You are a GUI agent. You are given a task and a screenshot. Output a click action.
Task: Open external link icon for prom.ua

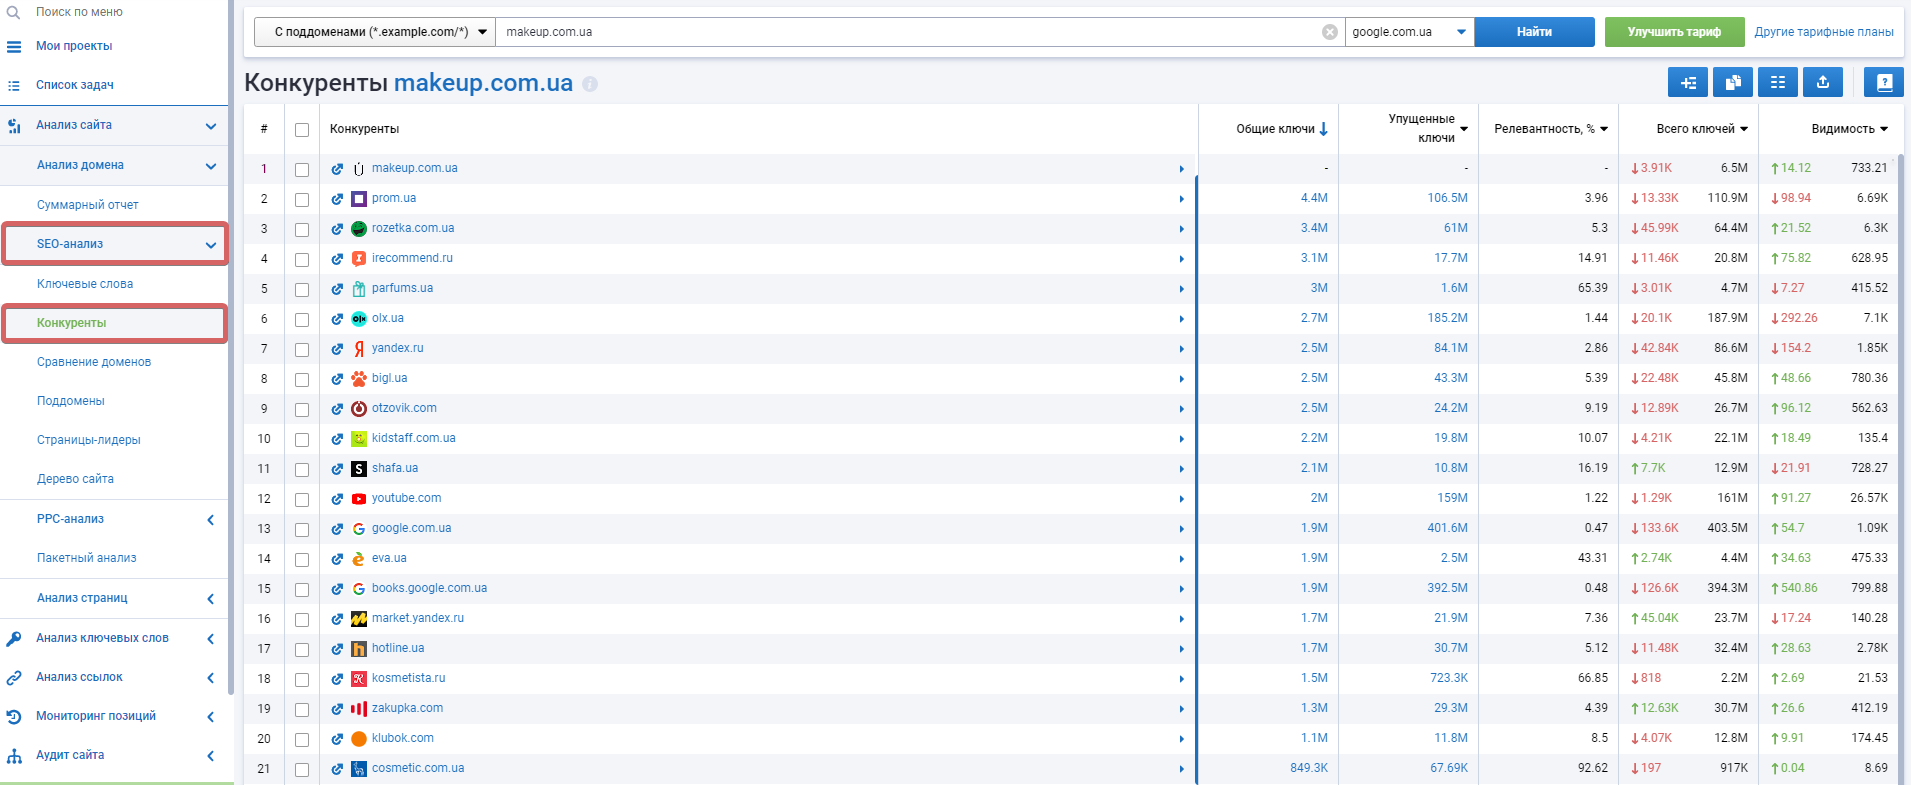pos(338,199)
